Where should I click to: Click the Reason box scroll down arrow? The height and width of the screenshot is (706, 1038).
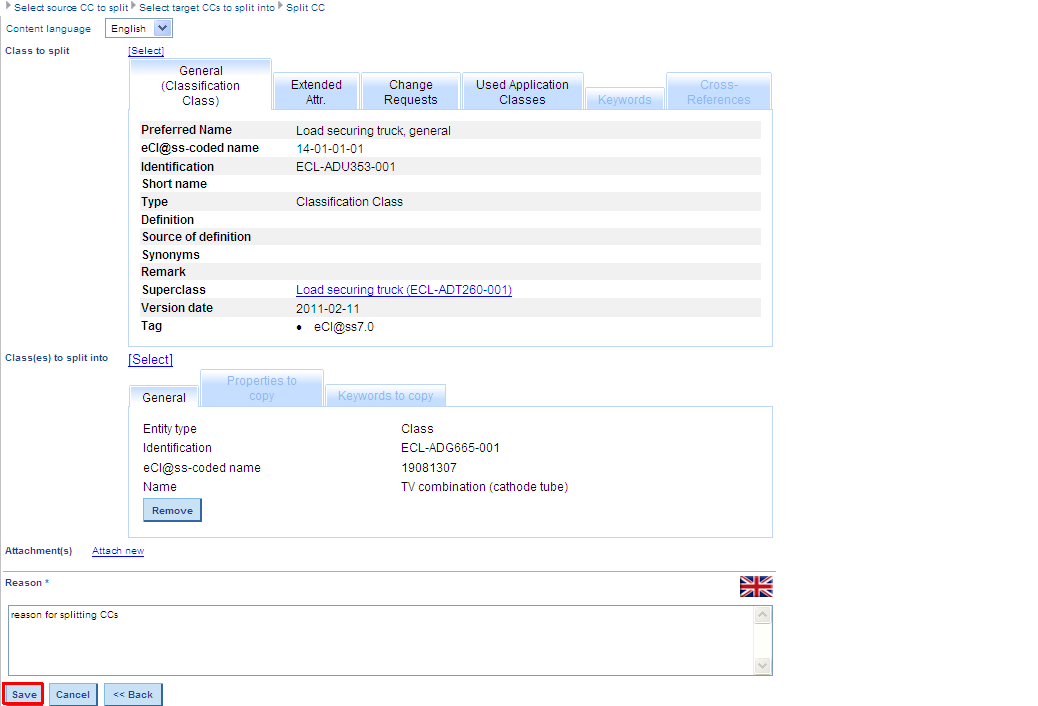tap(763, 666)
